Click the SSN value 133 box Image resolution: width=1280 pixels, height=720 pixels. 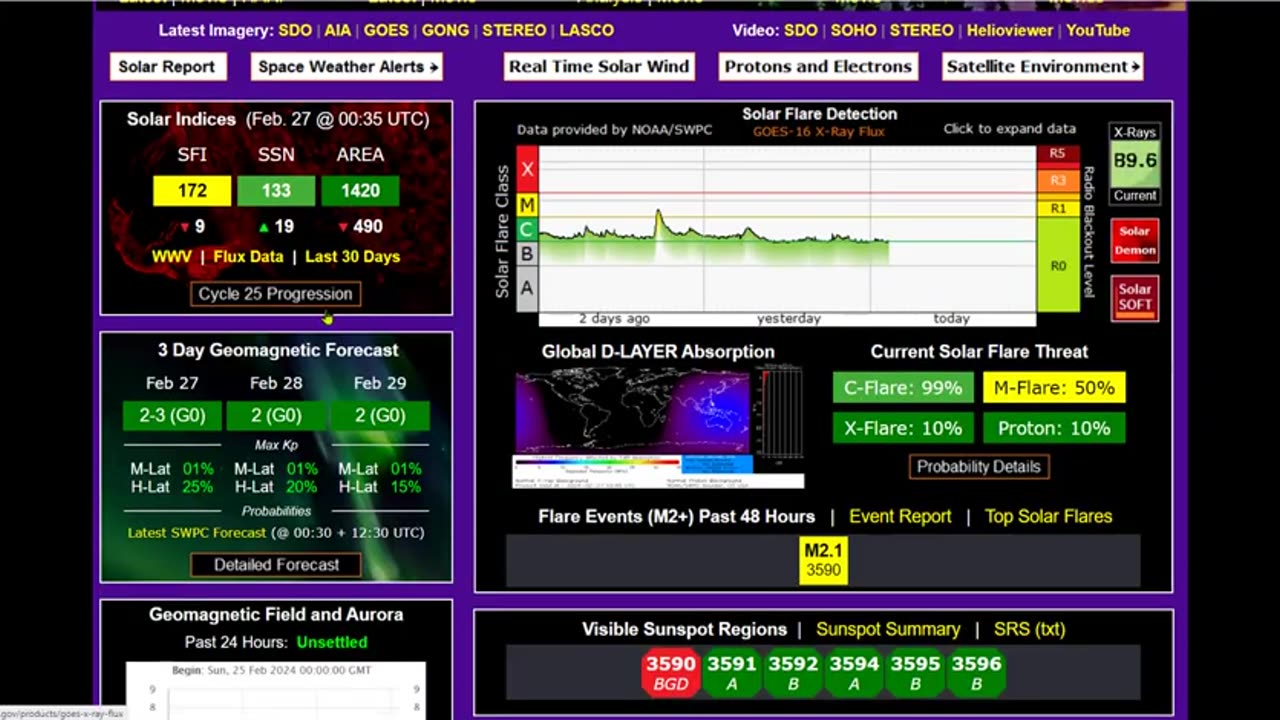point(276,191)
